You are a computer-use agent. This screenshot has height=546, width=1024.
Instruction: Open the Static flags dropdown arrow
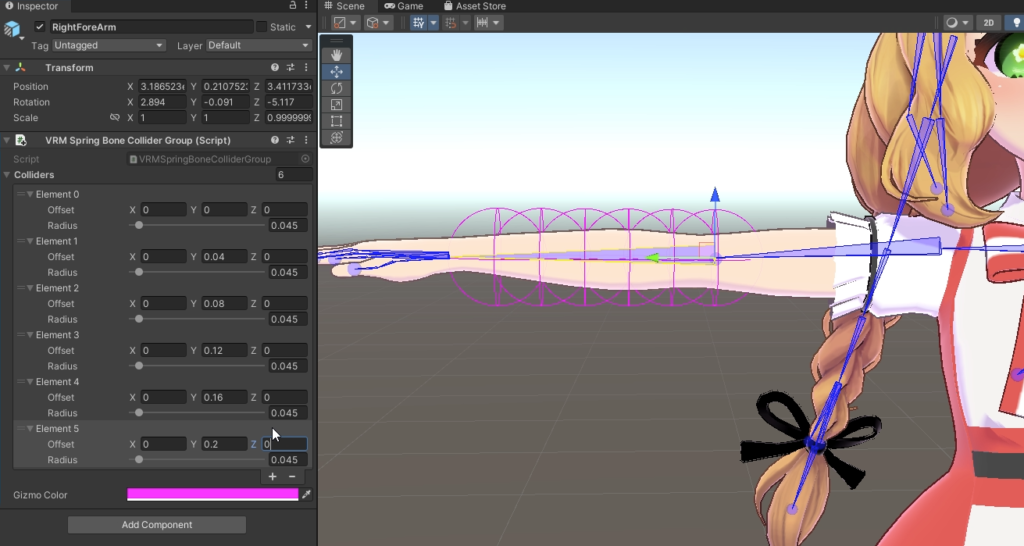click(x=308, y=27)
